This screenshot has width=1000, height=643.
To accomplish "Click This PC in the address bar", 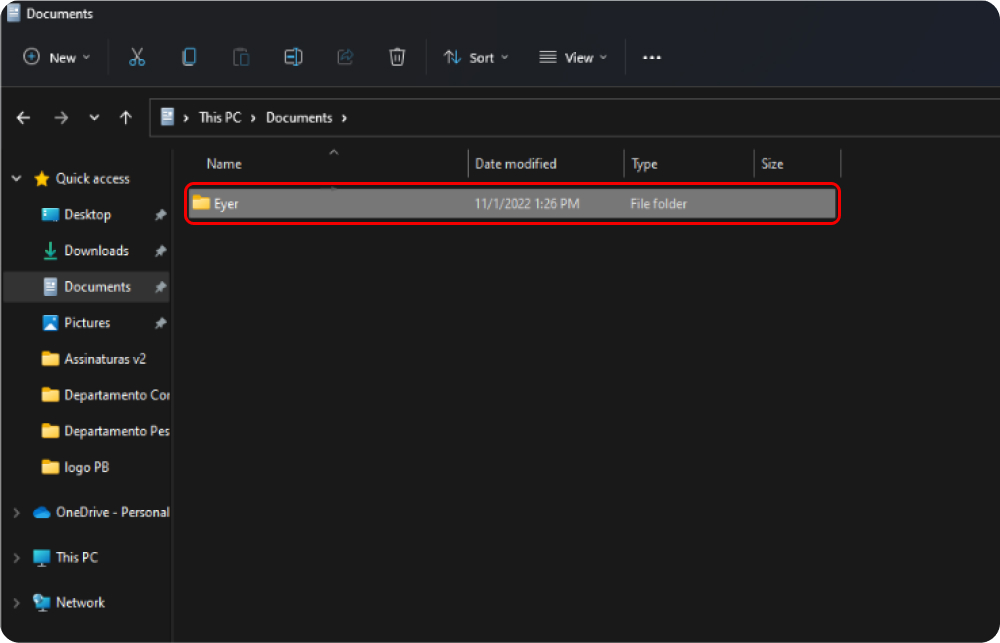I will pyautogui.click(x=220, y=117).
